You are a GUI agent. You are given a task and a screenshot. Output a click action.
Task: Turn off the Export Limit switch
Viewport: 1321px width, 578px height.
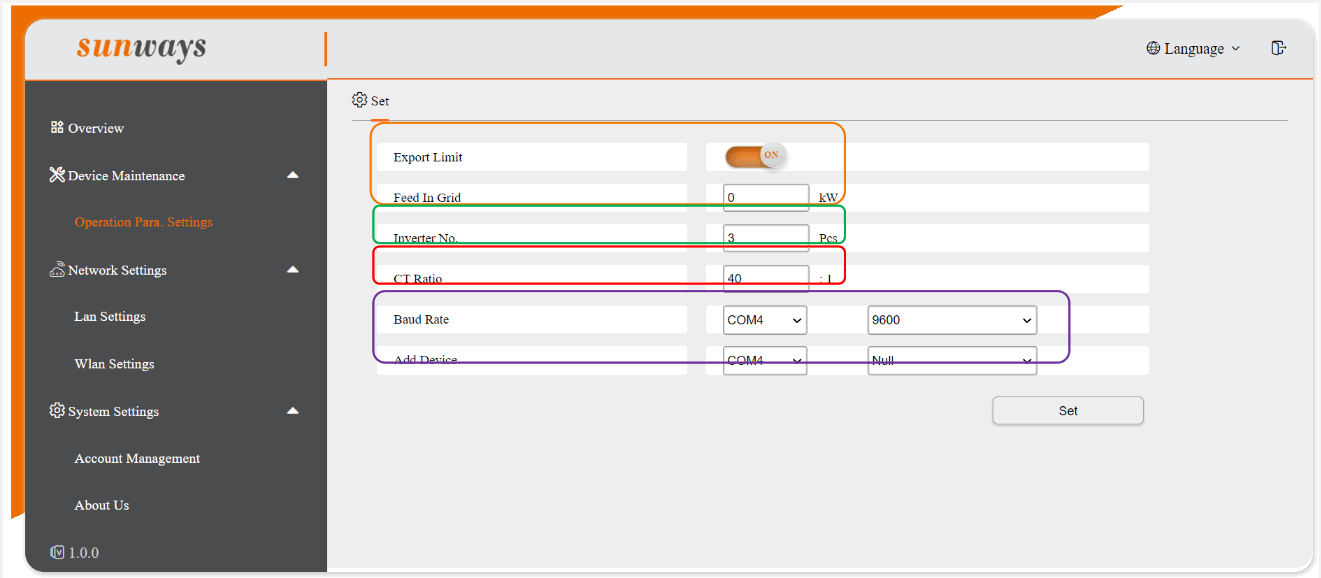pyautogui.click(x=756, y=156)
